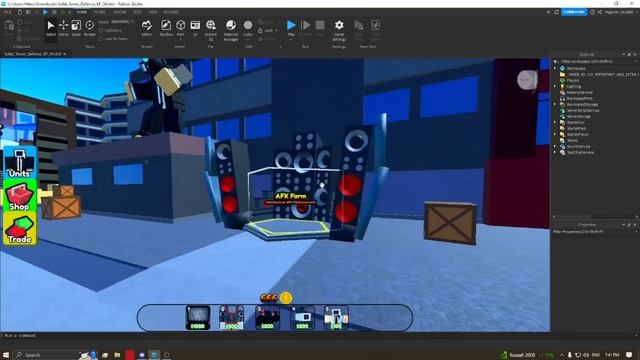Activate the Rotate tool
This screenshot has width=640, height=360.
[x=89, y=28]
